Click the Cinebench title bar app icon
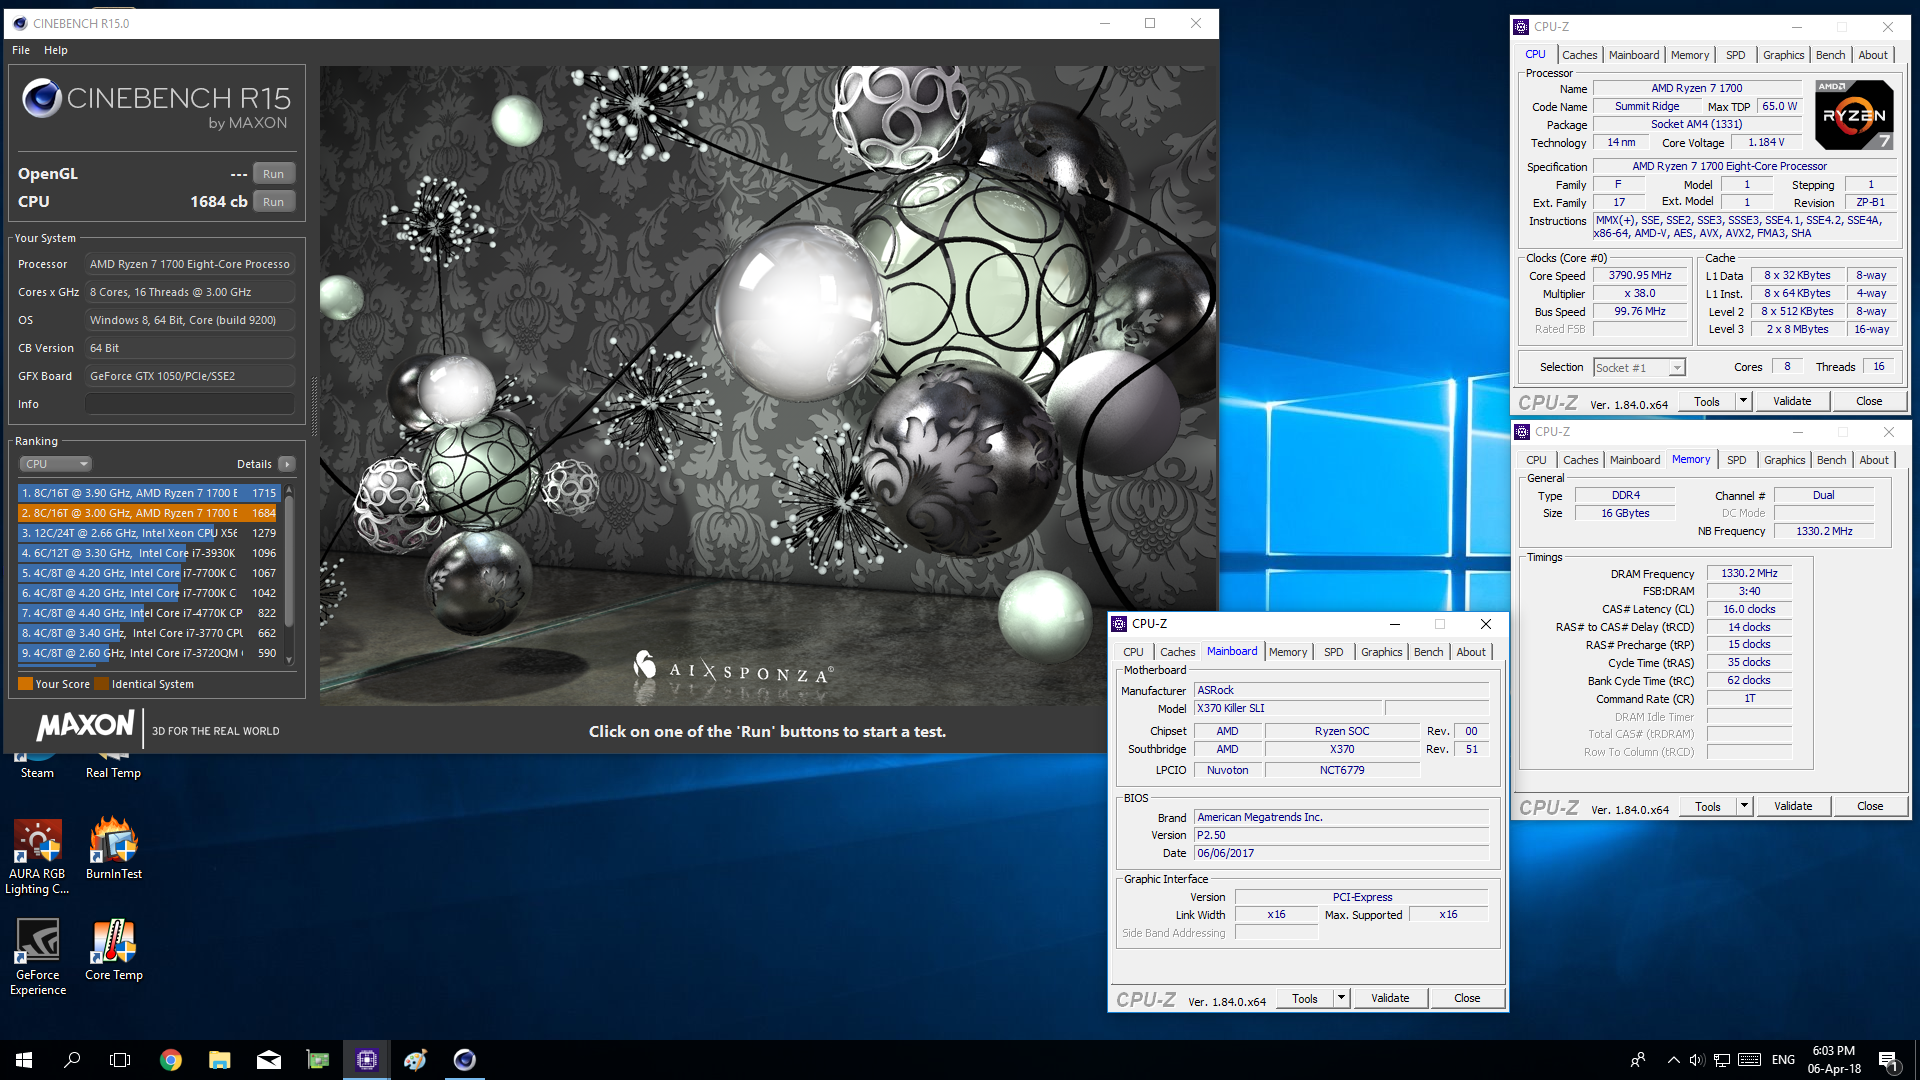Image resolution: width=1920 pixels, height=1080 pixels. [20, 23]
